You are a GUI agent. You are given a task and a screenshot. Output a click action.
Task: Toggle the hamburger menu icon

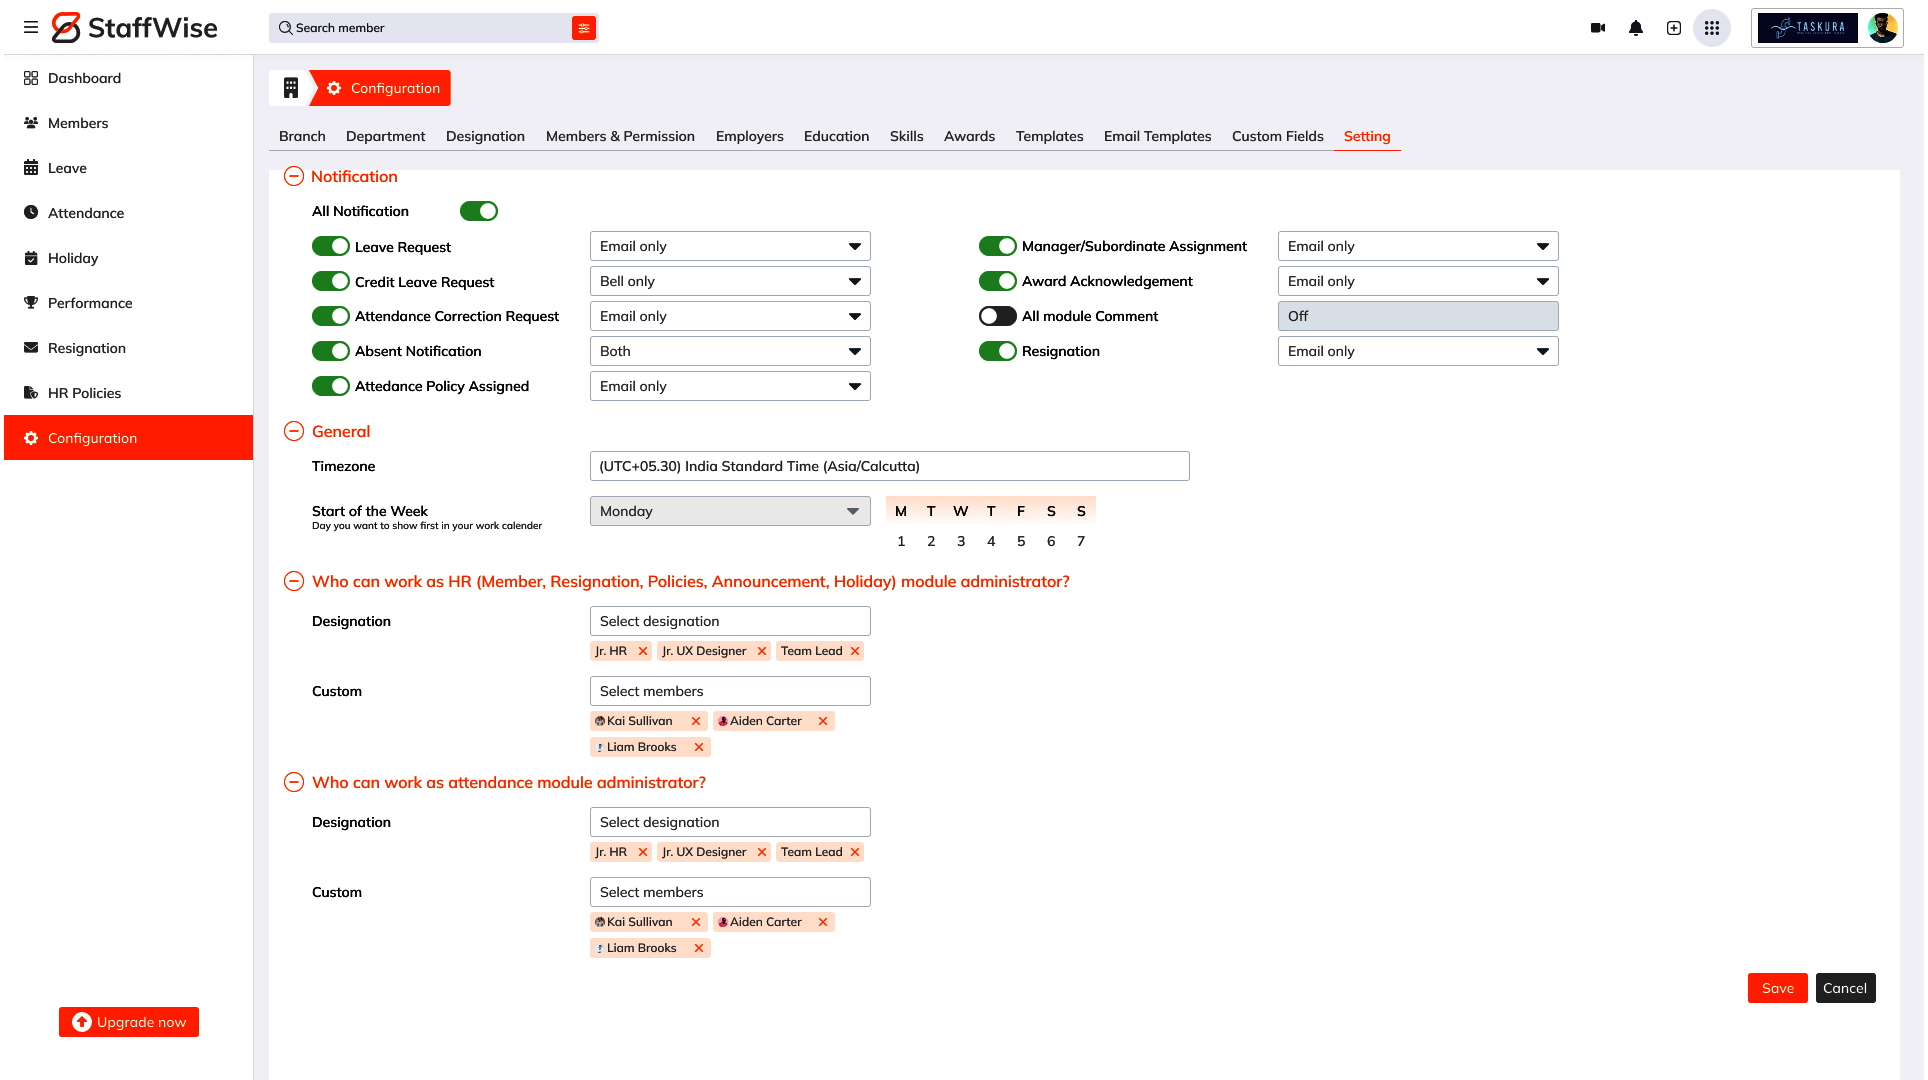(31, 28)
